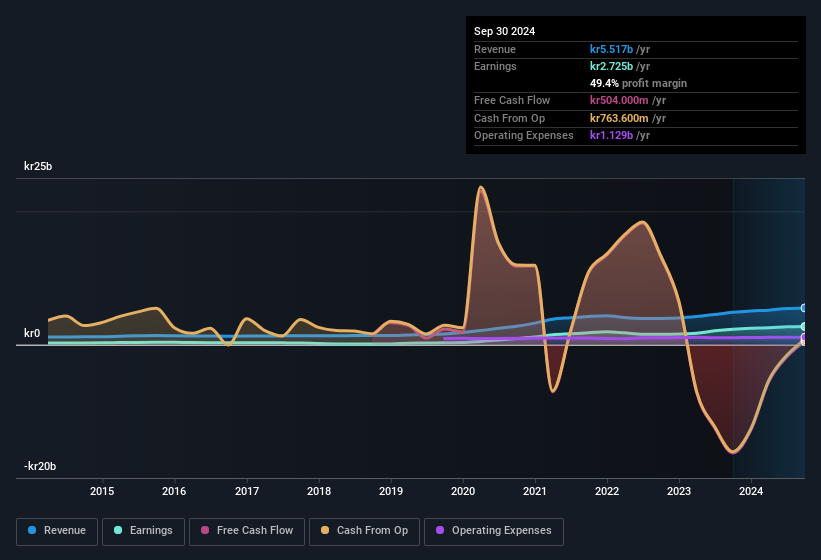Click the Revenue endpoint marker on chart
Image resolution: width=821 pixels, height=560 pixels.
tap(804, 308)
